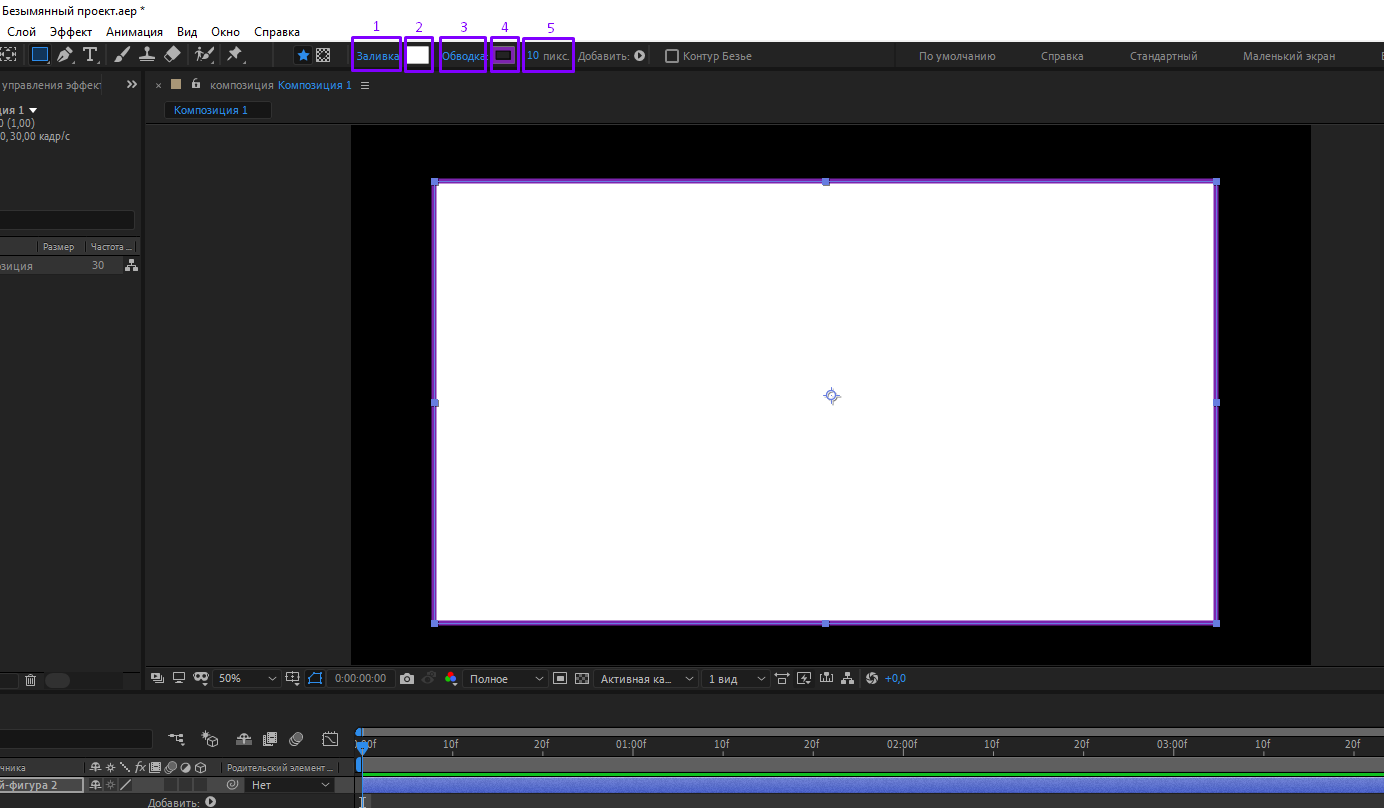The image size is (1384, 808).
Task: Toggle Draft 3D in timeline
Action: coord(210,739)
